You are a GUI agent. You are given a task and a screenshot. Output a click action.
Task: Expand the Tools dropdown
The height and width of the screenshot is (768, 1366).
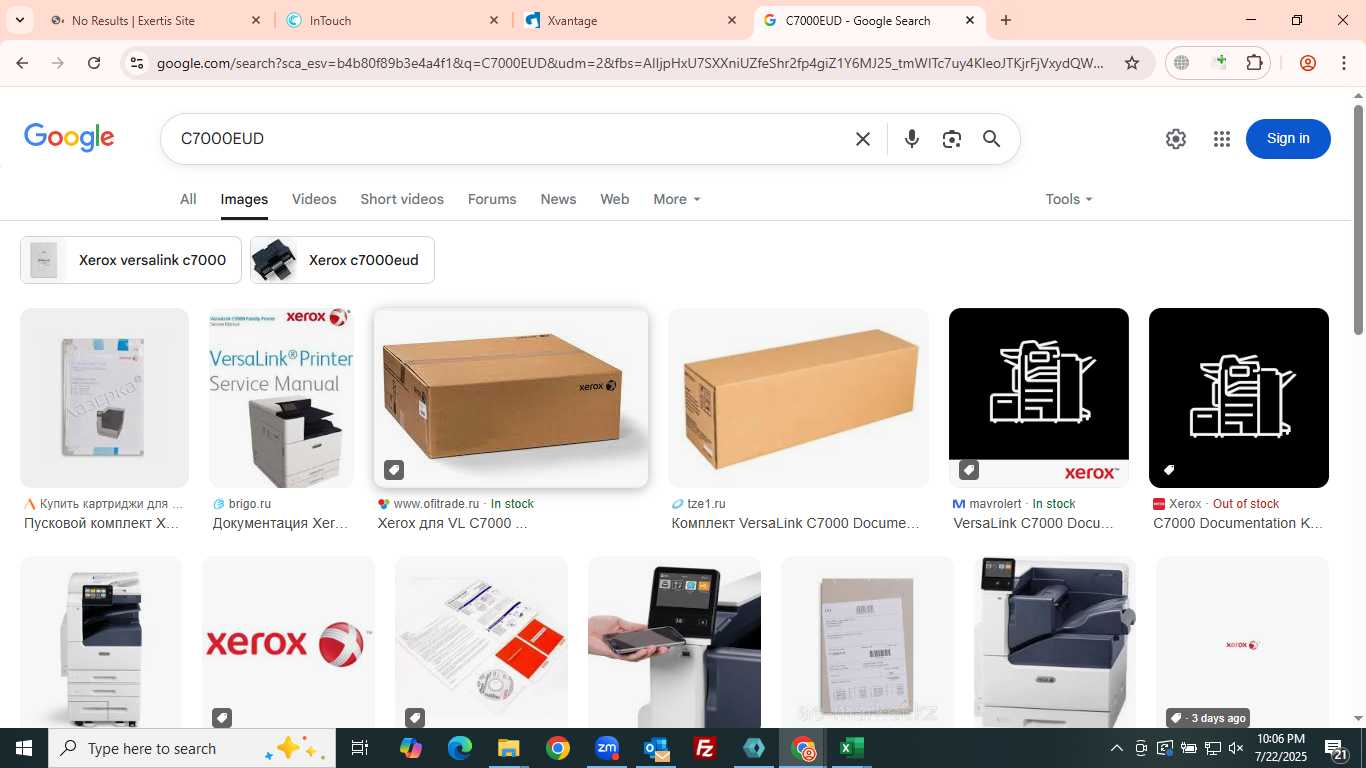pos(1069,199)
